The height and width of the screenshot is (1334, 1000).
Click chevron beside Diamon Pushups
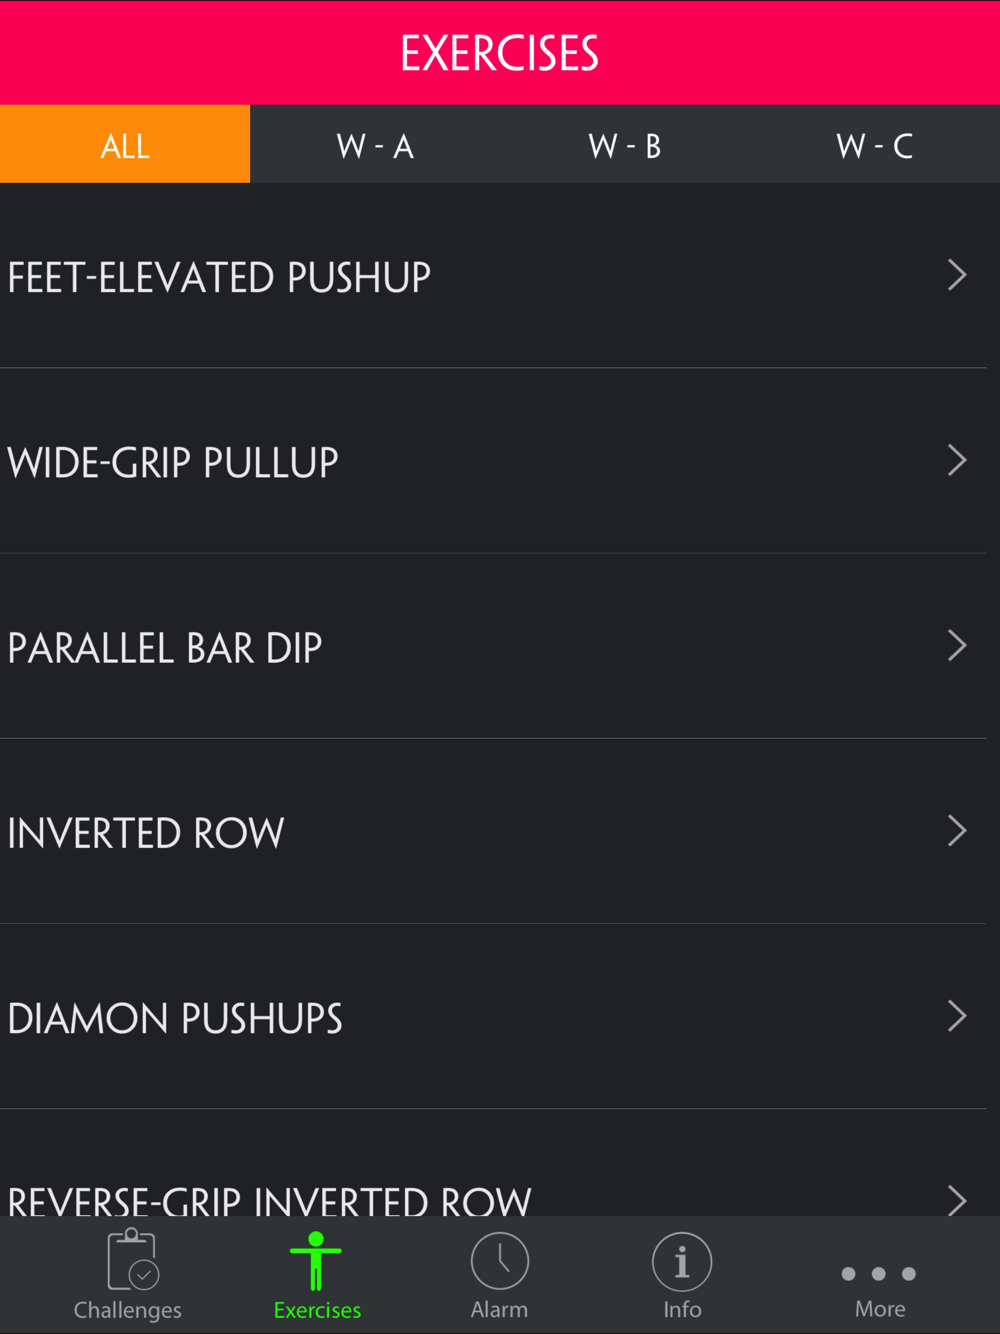(x=957, y=1016)
